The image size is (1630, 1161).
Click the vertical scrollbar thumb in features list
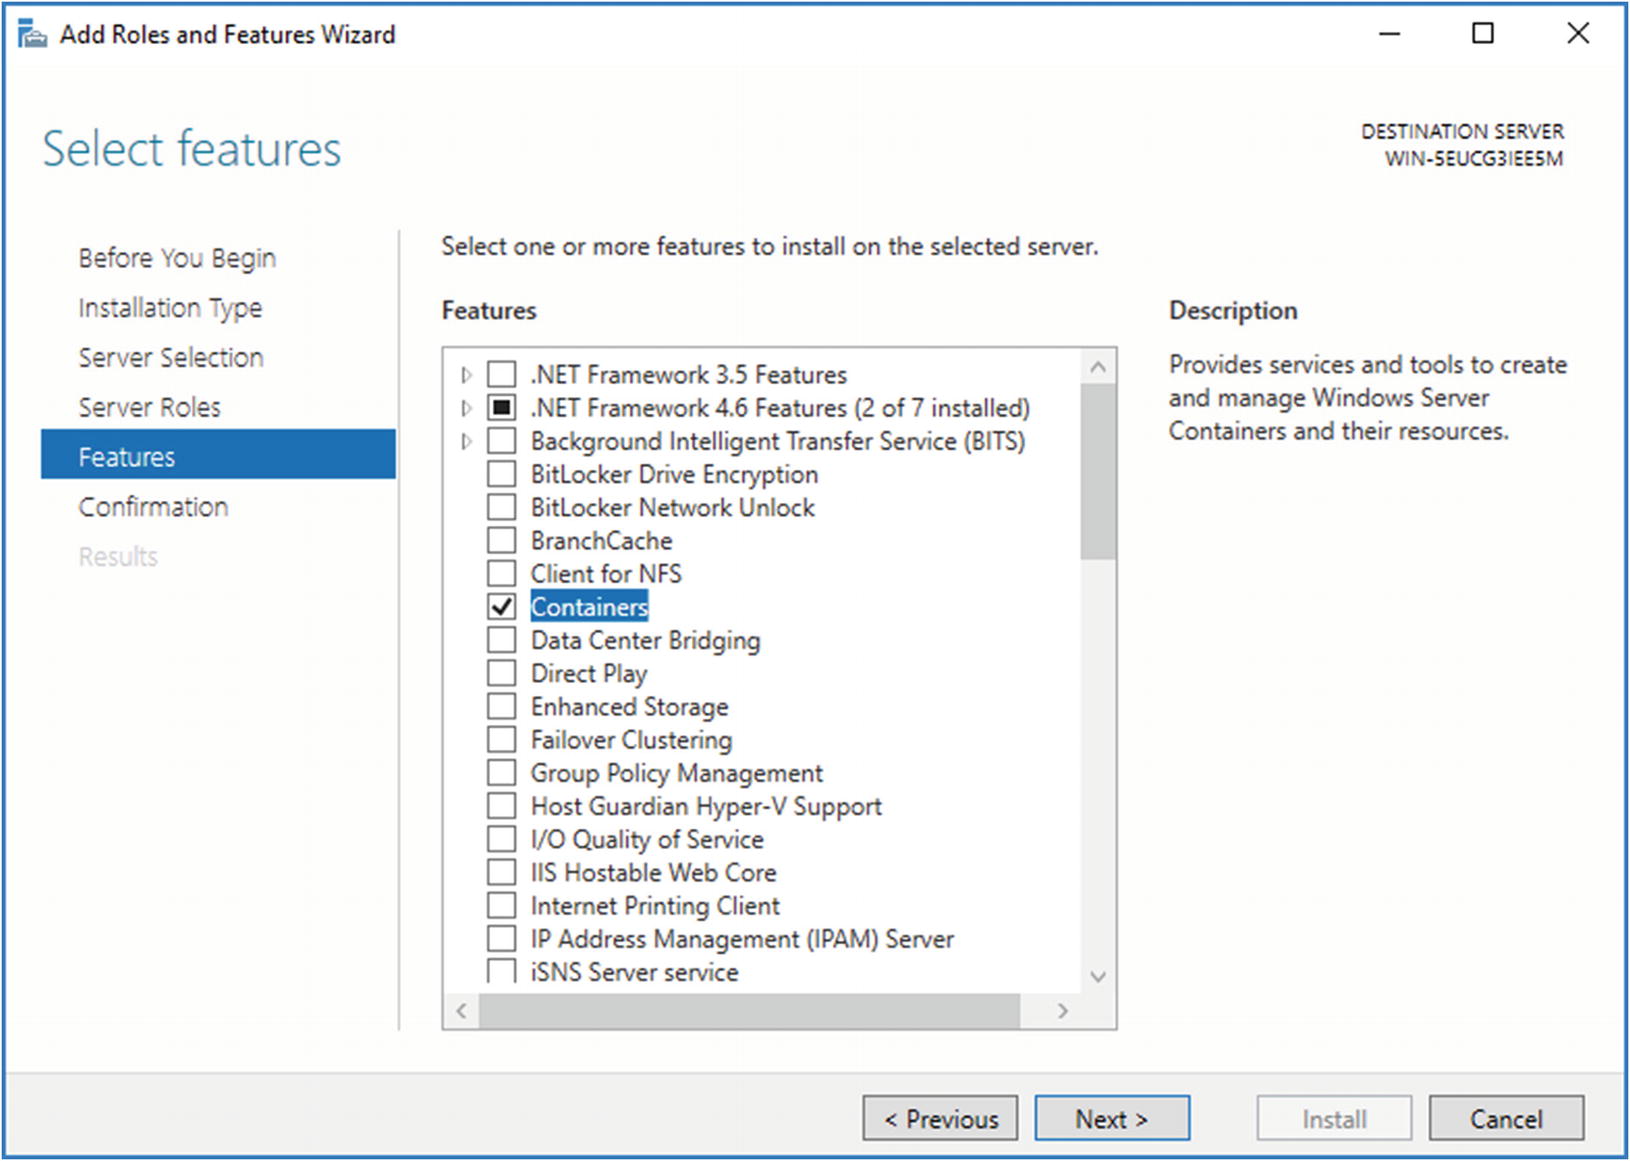point(1098,472)
